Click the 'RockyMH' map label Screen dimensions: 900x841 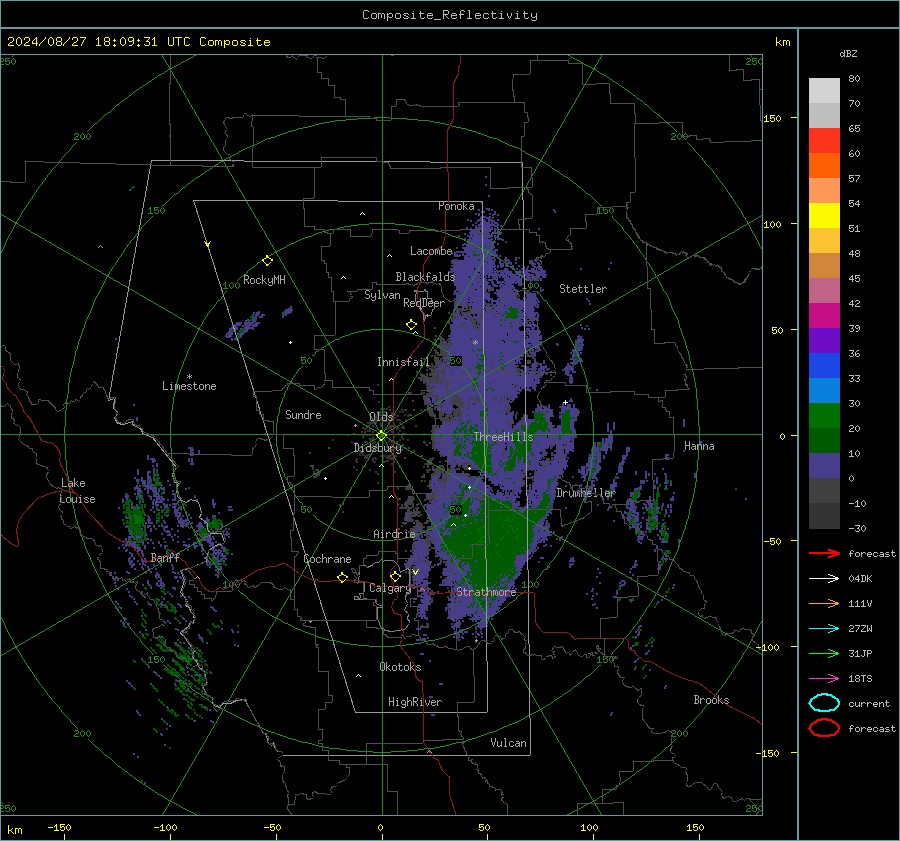(264, 280)
